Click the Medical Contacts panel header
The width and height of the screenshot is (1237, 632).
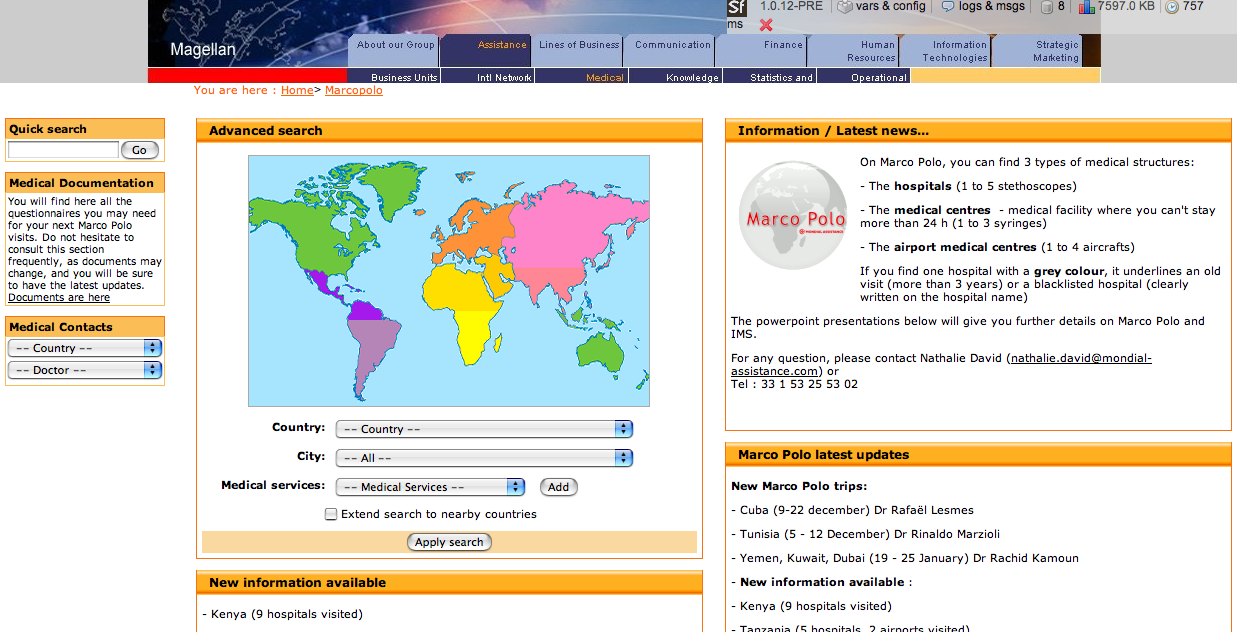85,327
